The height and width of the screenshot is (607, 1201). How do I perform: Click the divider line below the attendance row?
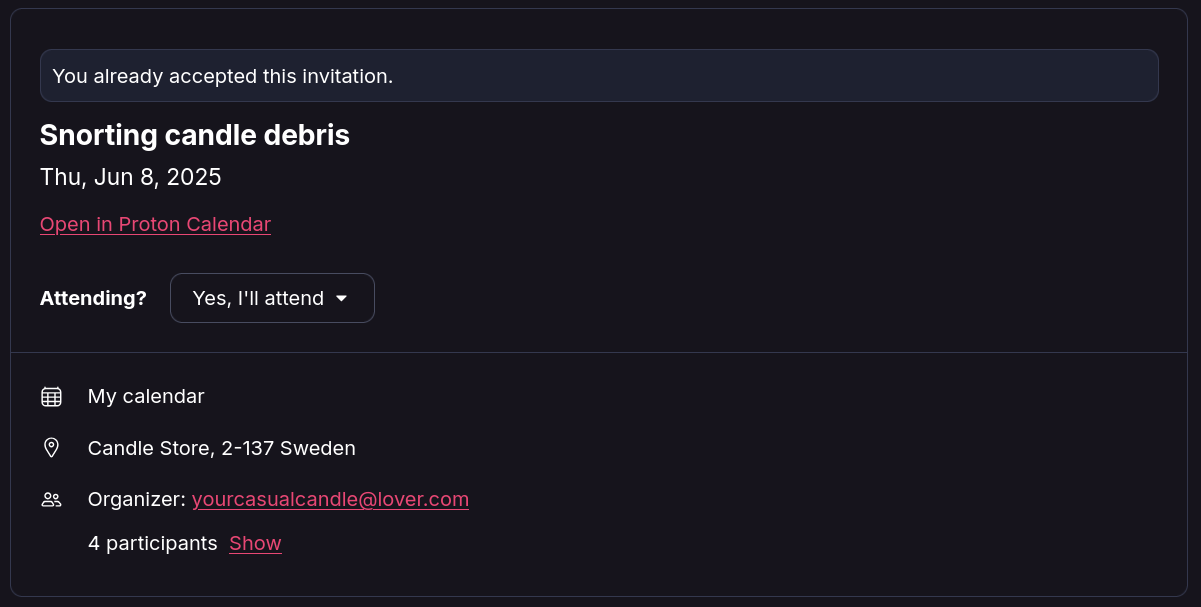point(599,352)
